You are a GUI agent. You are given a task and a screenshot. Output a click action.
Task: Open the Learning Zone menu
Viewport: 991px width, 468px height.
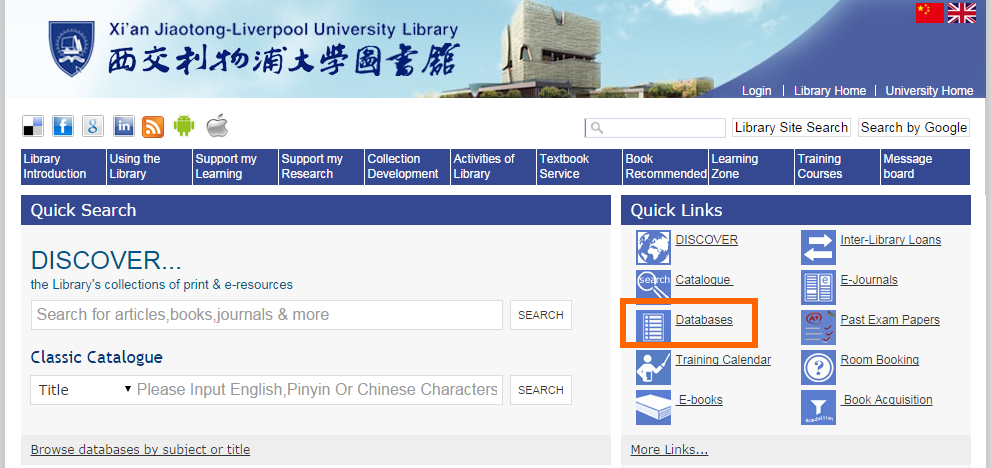pyautogui.click(x=751, y=167)
